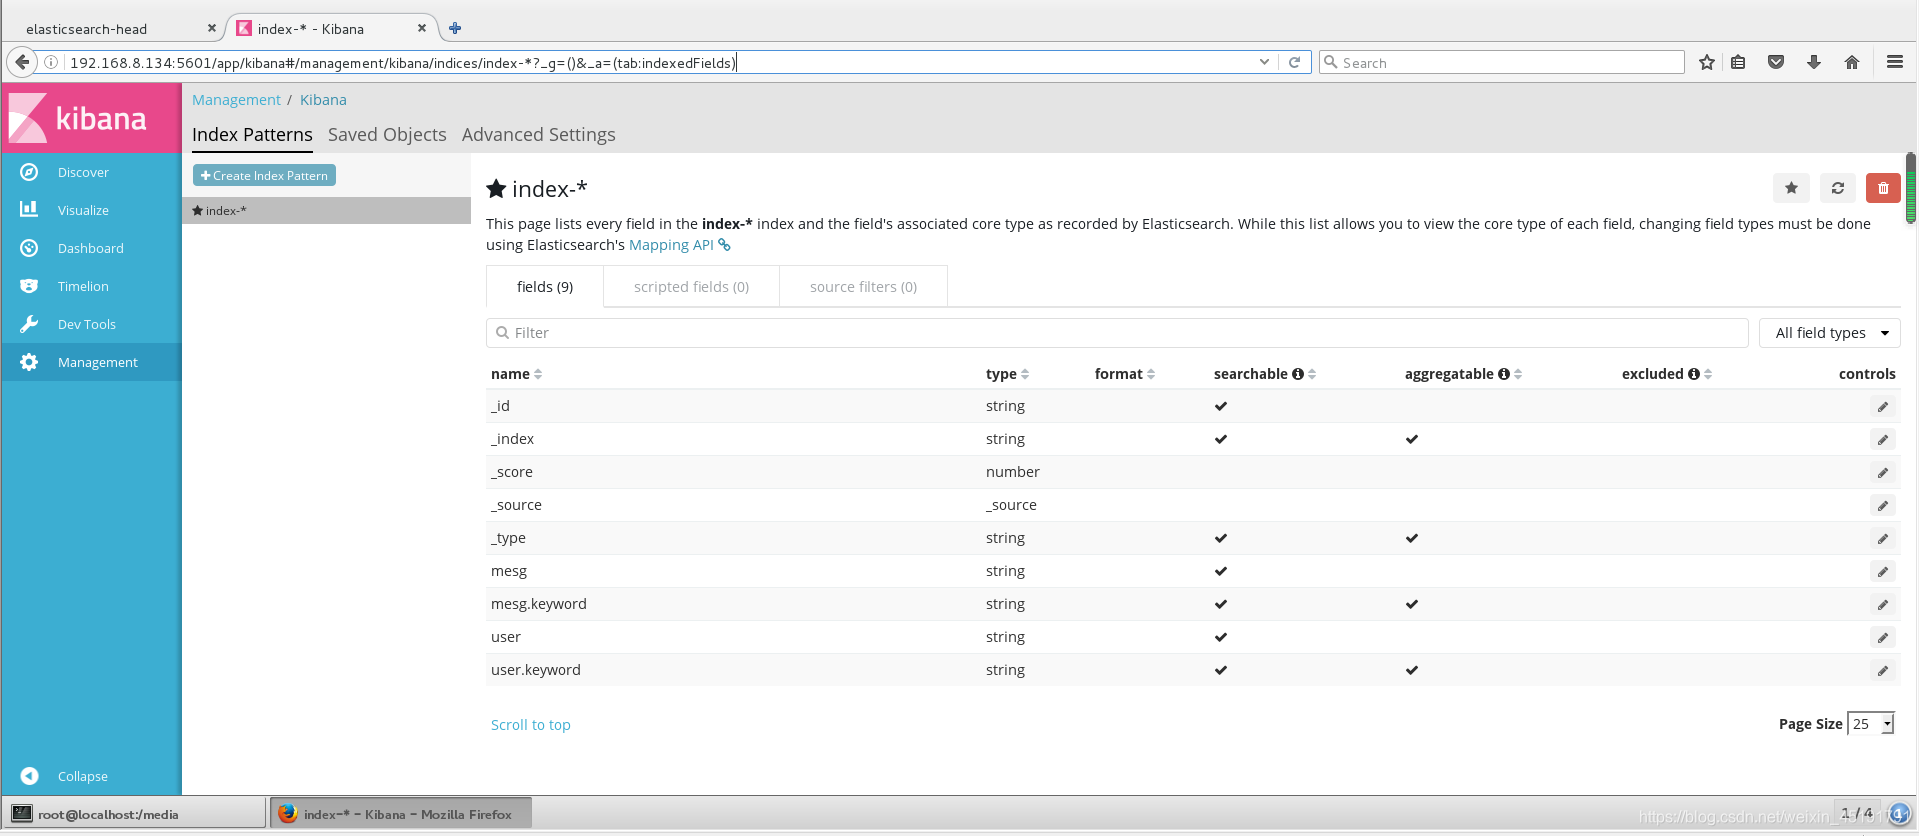Click Management breadcrumb link
1919x836 pixels.
(x=236, y=100)
